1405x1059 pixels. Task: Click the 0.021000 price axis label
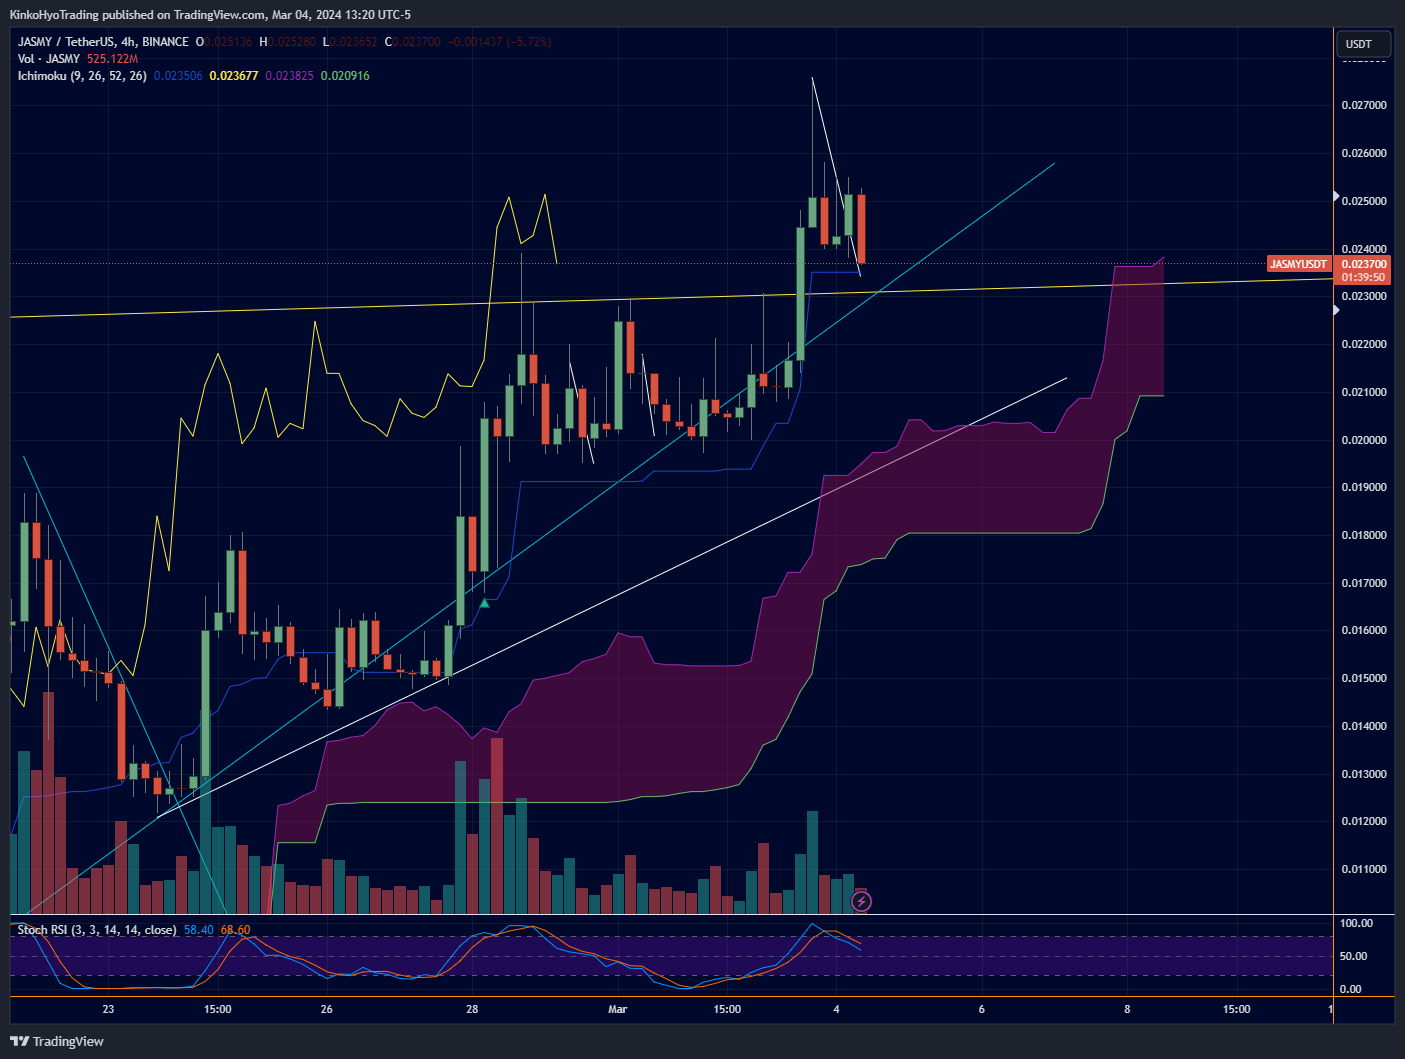tap(1364, 392)
